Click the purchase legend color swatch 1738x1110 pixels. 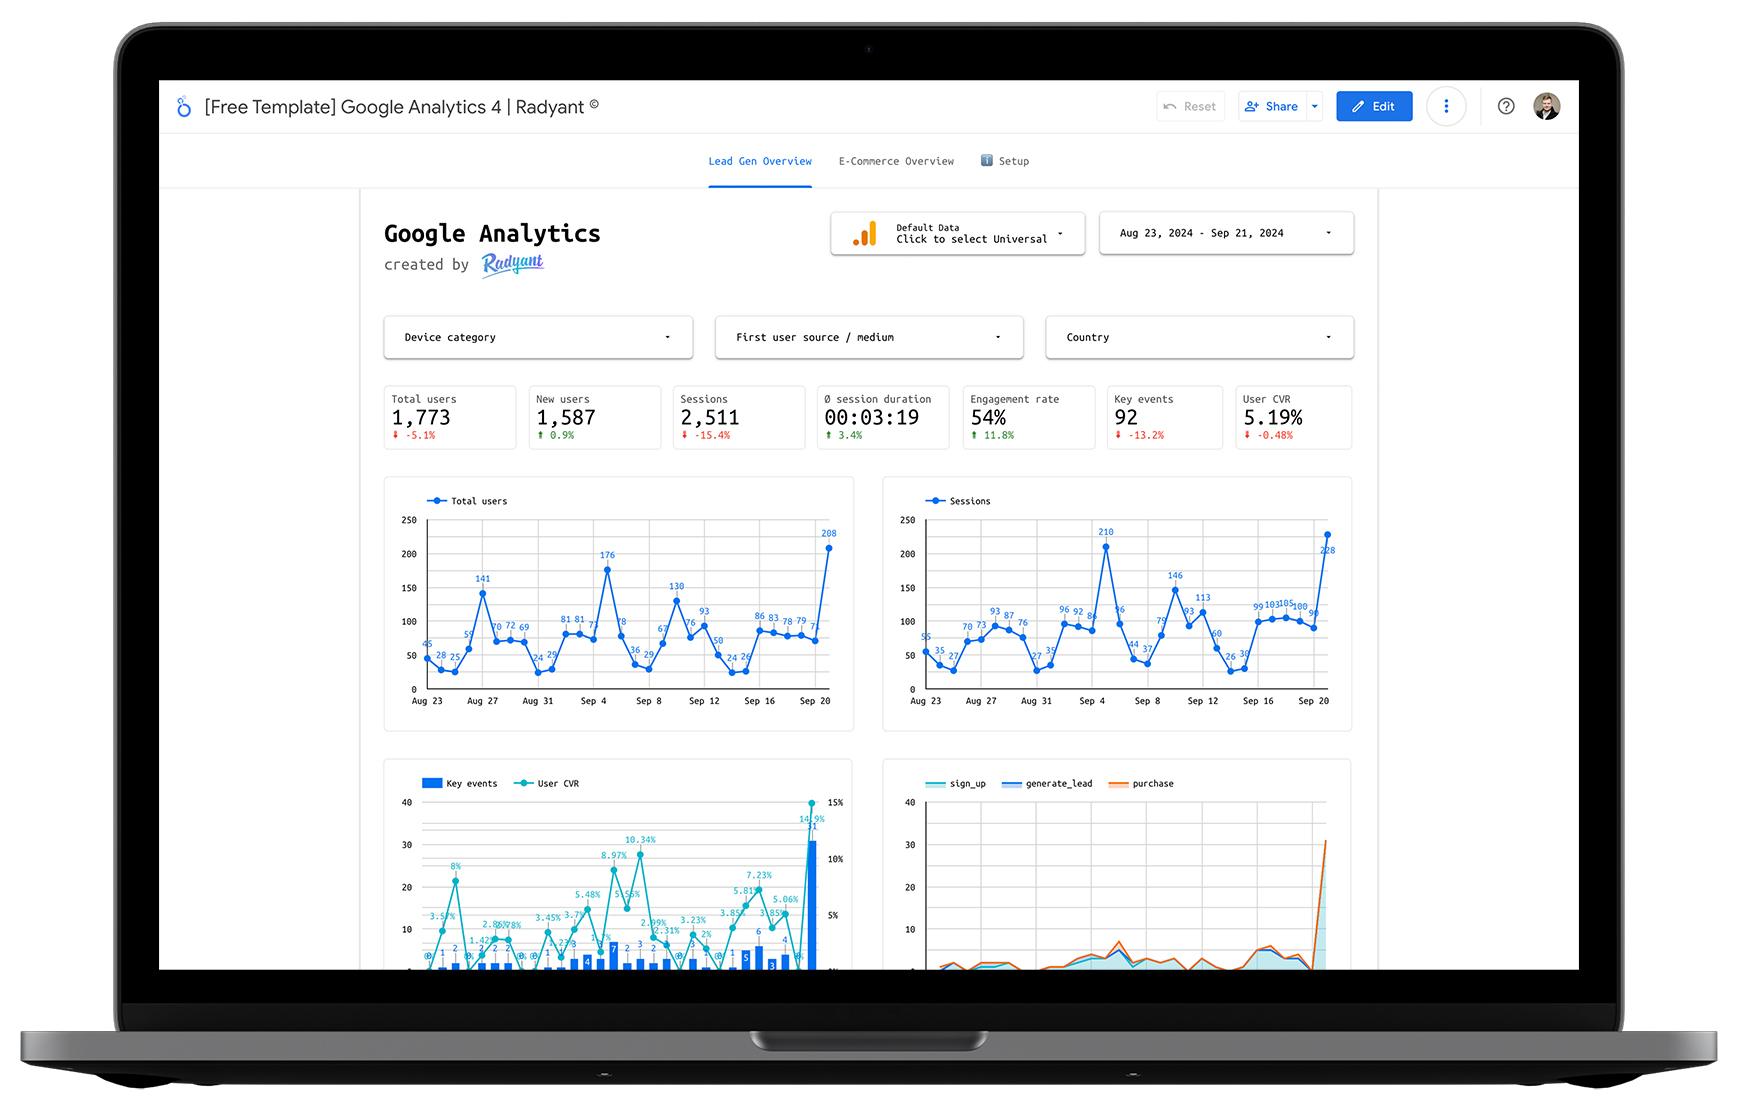tap(1118, 784)
